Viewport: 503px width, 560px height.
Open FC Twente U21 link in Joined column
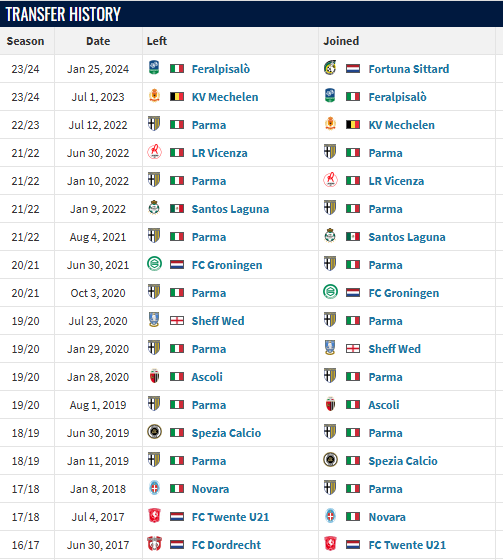coord(407,545)
